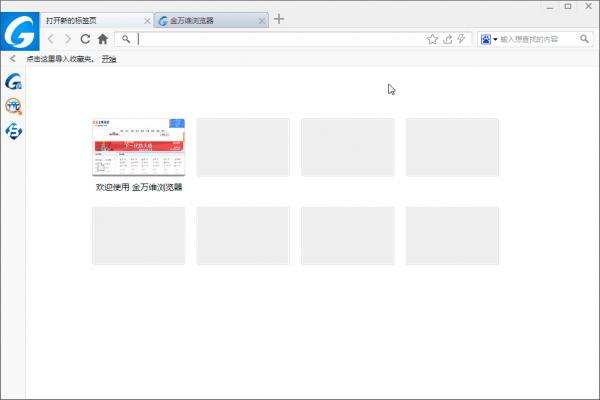Click the lightning speed mode icon
The height and width of the screenshot is (400, 600).
pos(462,39)
